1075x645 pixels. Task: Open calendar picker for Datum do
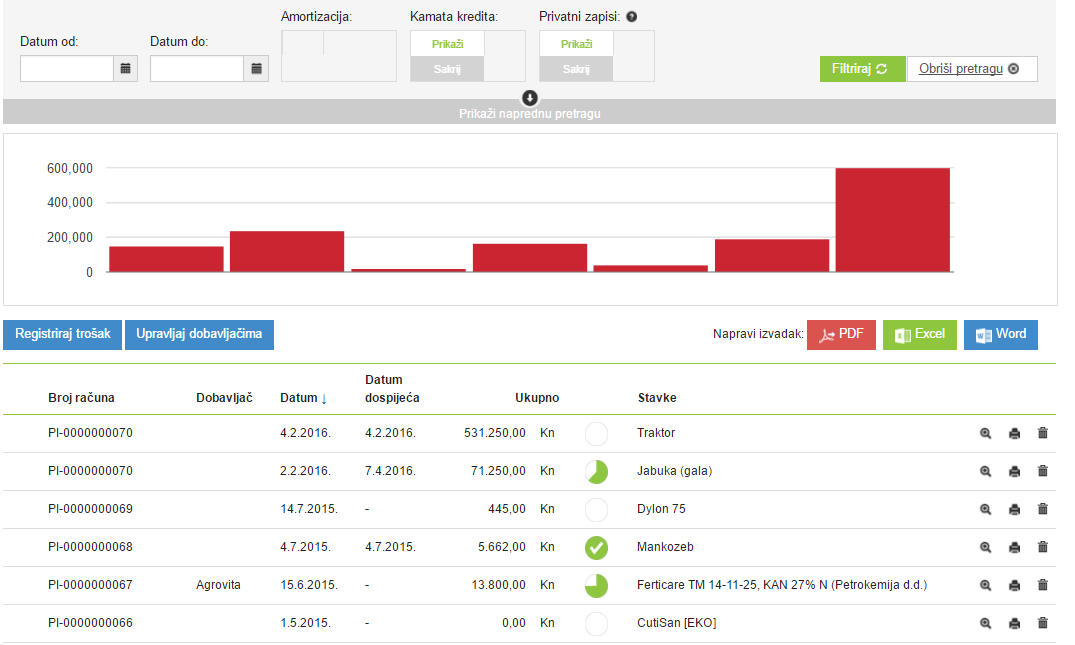[x=257, y=68]
